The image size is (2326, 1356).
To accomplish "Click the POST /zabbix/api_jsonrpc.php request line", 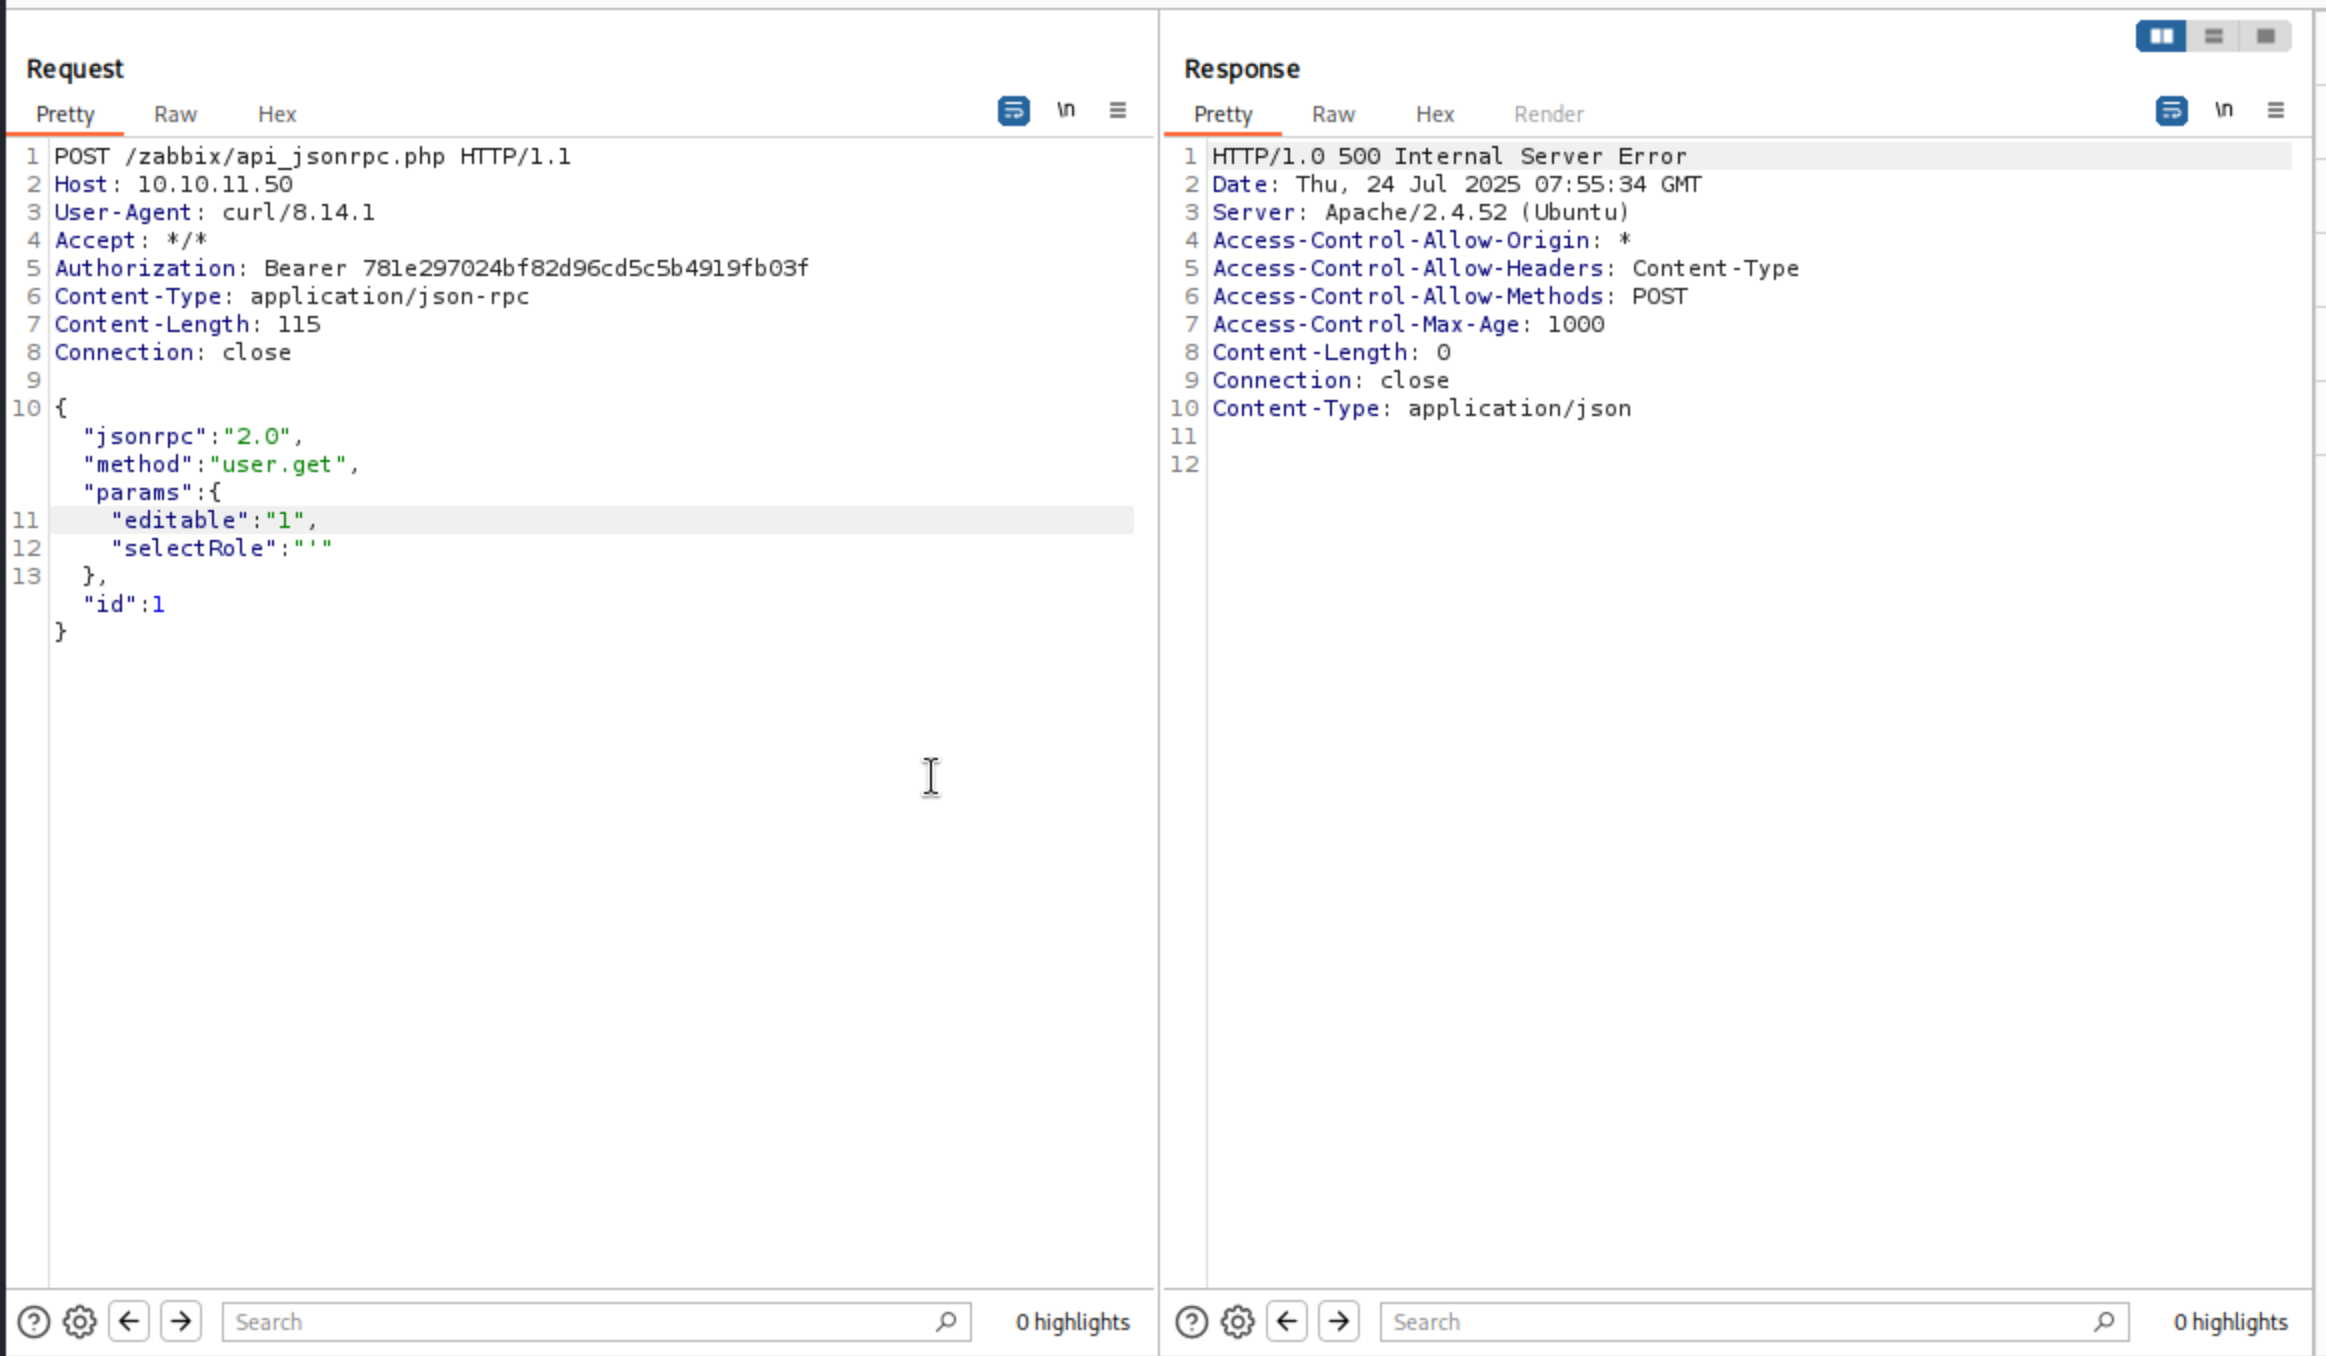I will click(x=312, y=156).
